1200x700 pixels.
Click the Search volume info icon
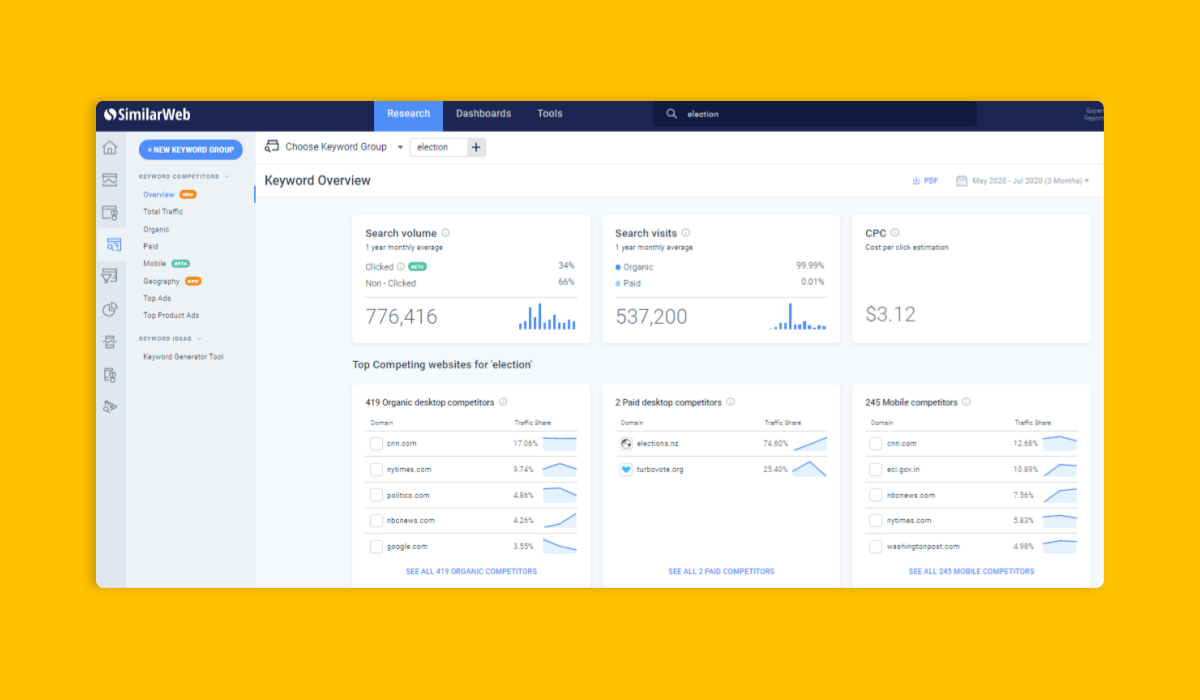[x=446, y=233]
